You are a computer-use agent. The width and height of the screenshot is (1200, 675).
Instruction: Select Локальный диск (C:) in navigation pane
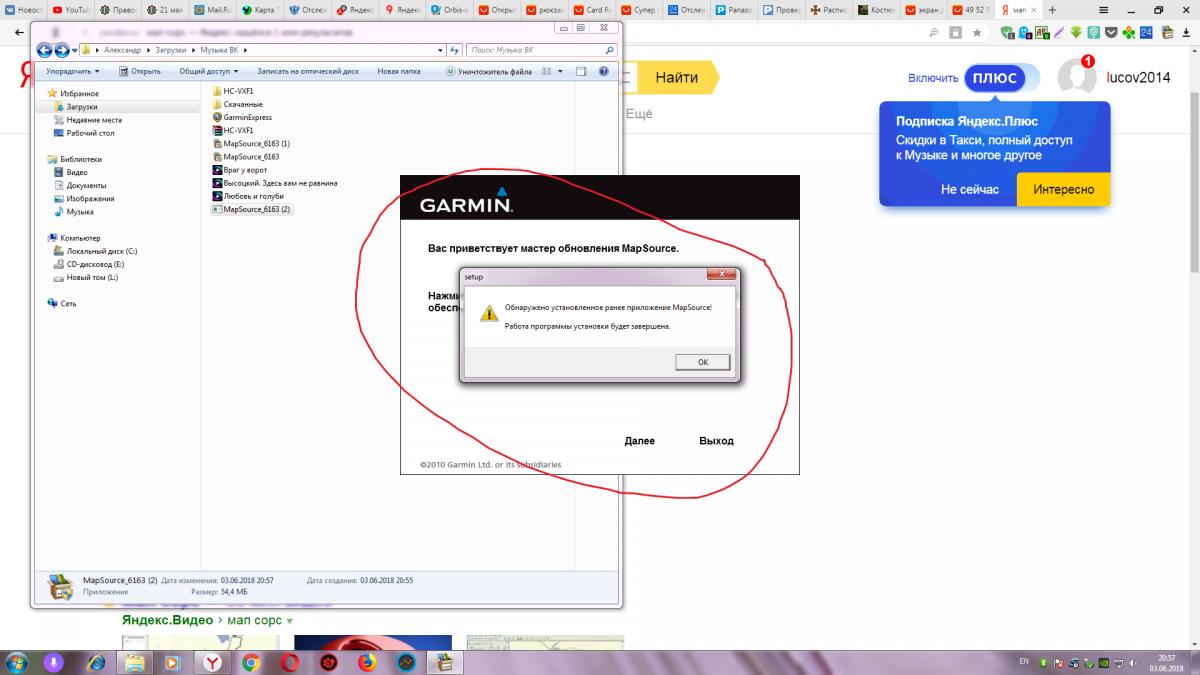pos(101,251)
